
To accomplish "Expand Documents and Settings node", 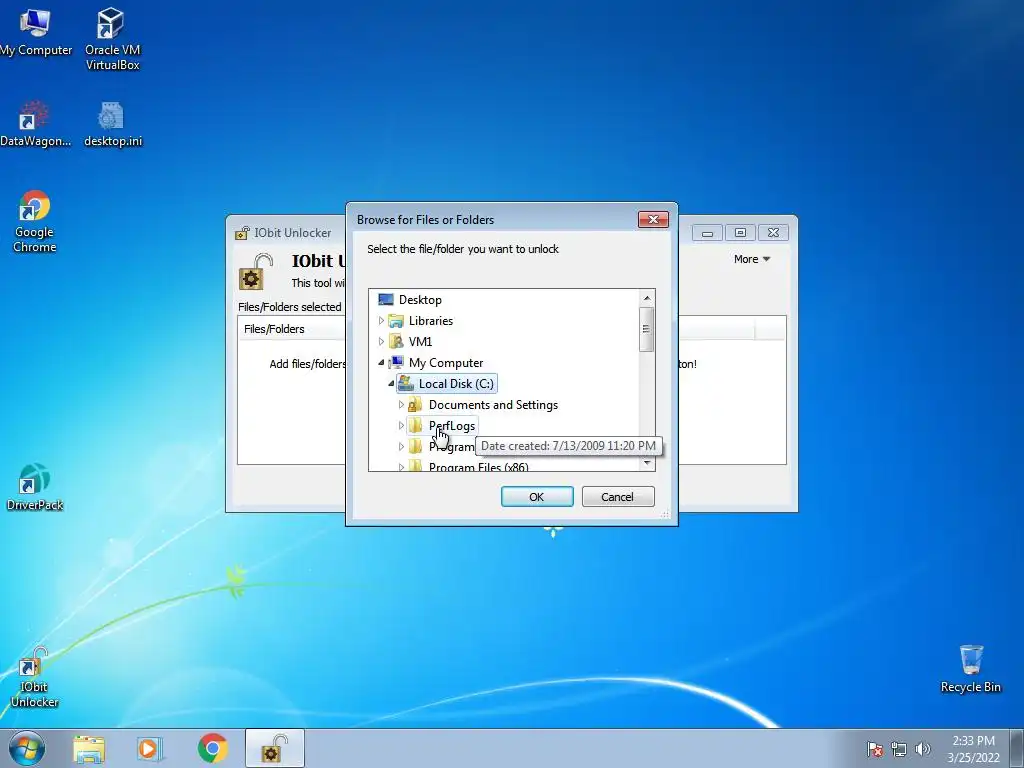I will coord(401,405).
